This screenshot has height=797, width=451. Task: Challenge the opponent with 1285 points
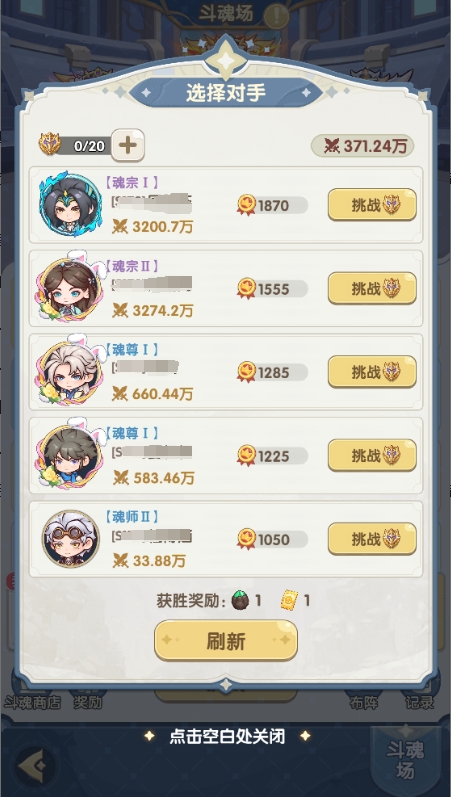tap(372, 372)
